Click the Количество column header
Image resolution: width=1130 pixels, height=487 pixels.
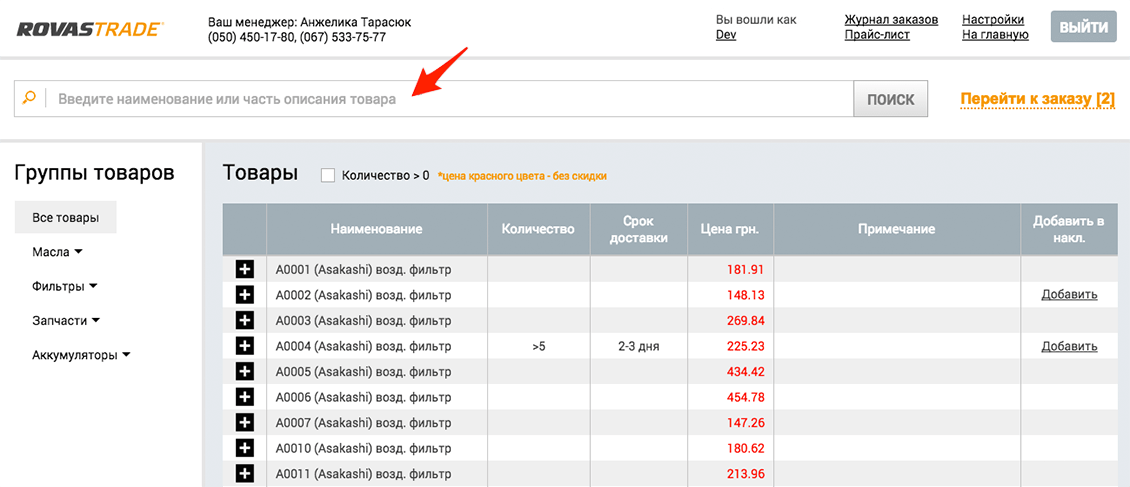click(538, 229)
